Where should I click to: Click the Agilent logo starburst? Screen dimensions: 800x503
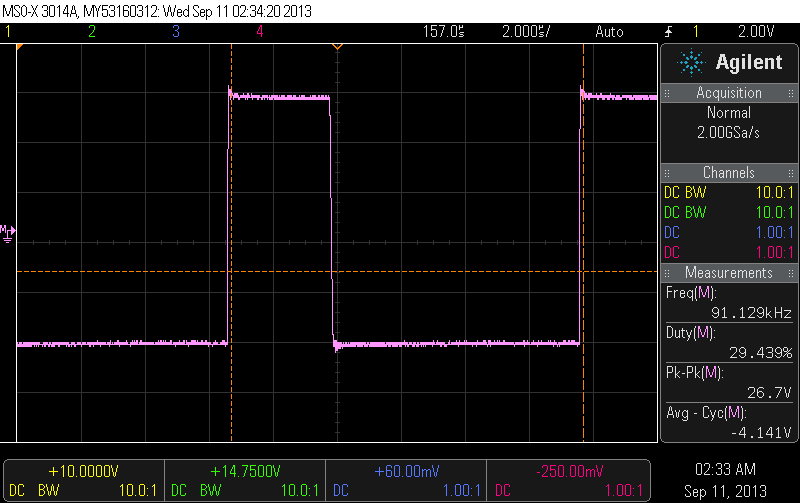pos(691,62)
